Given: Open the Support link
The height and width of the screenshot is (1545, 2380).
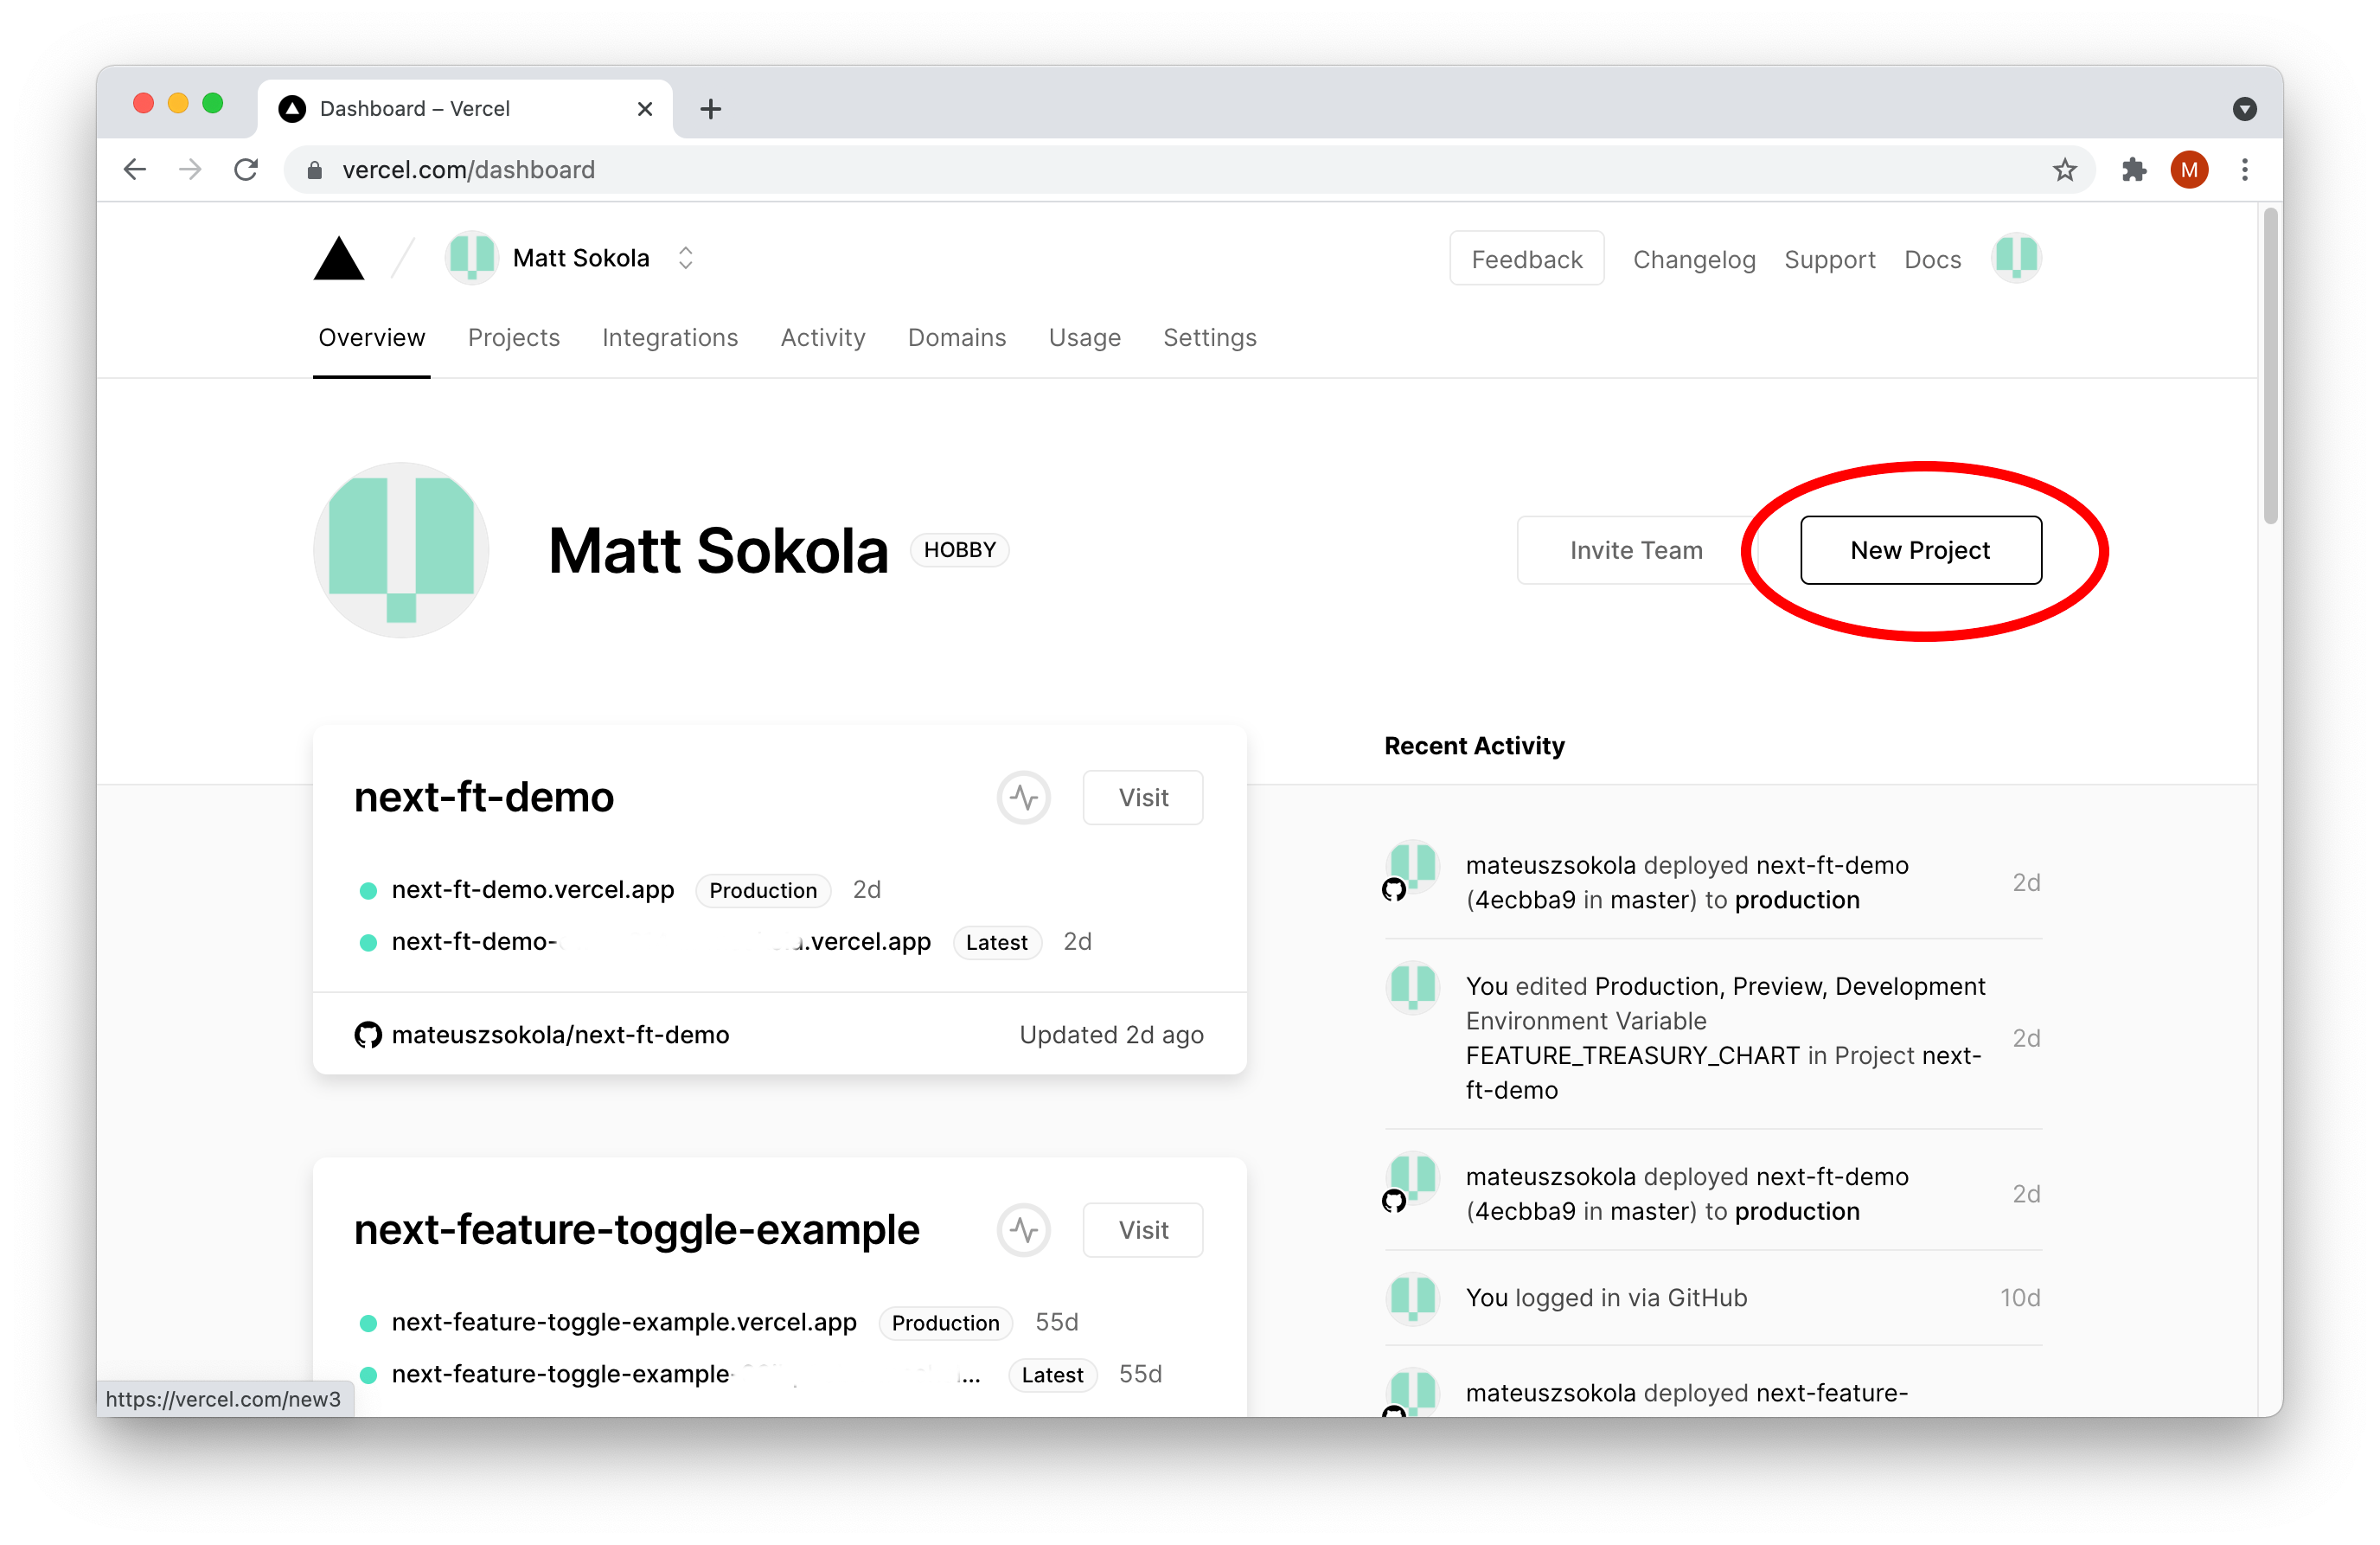Looking at the screenshot, I should (1829, 260).
